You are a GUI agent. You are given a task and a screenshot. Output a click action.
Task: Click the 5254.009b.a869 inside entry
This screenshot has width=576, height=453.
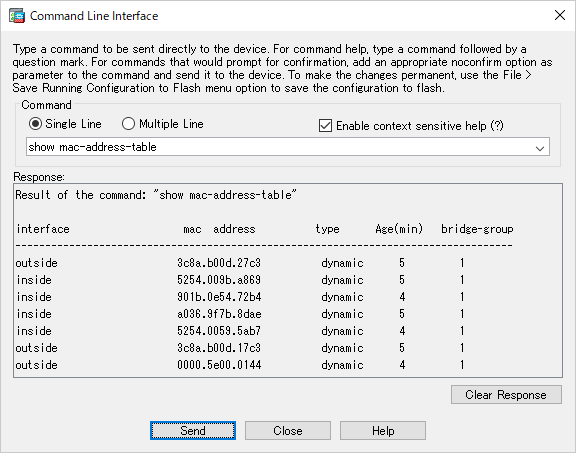(x=219, y=280)
